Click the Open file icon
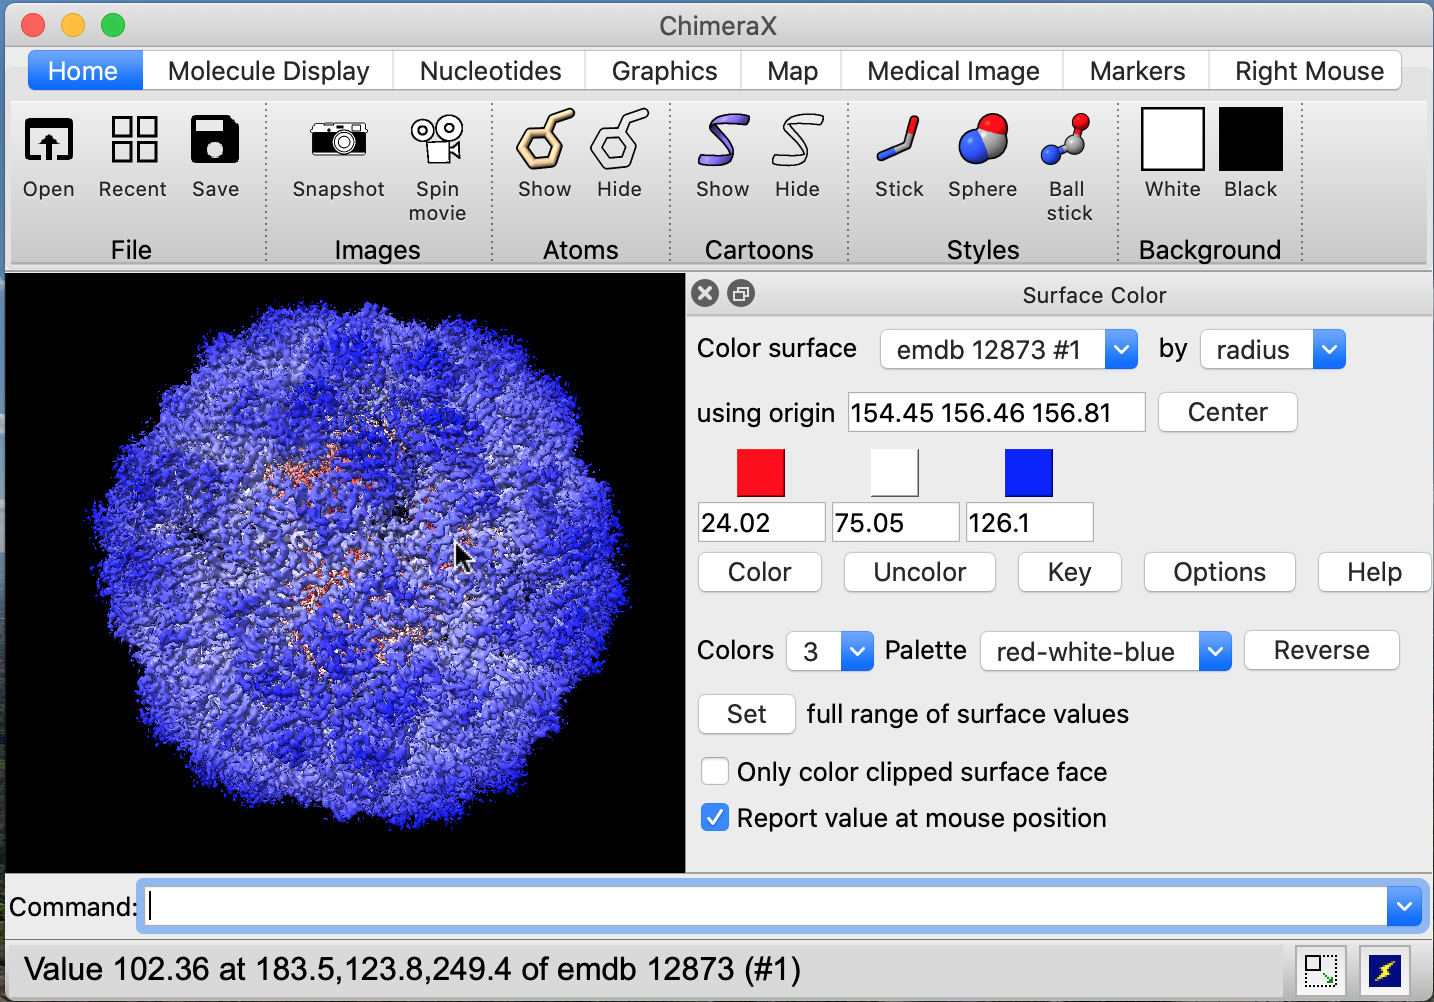Image resolution: width=1434 pixels, height=1002 pixels. click(48, 140)
